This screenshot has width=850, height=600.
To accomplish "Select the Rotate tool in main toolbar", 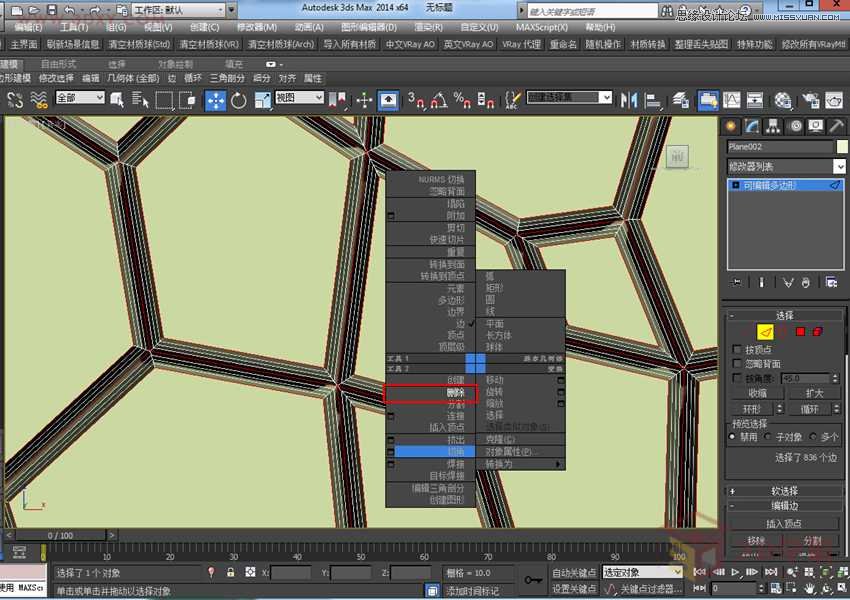I will tap(239, 101).
